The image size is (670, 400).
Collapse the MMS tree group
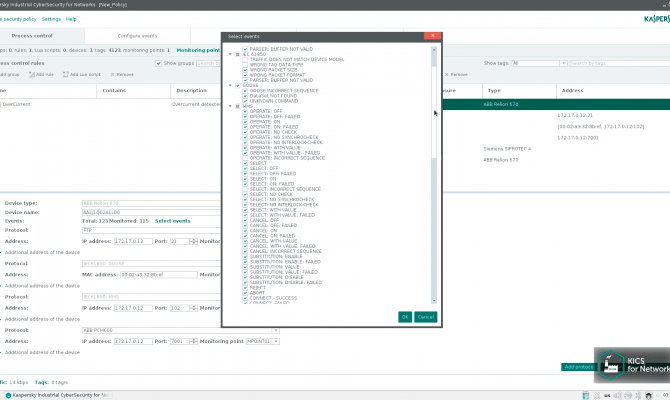click(x=230, y=106)
